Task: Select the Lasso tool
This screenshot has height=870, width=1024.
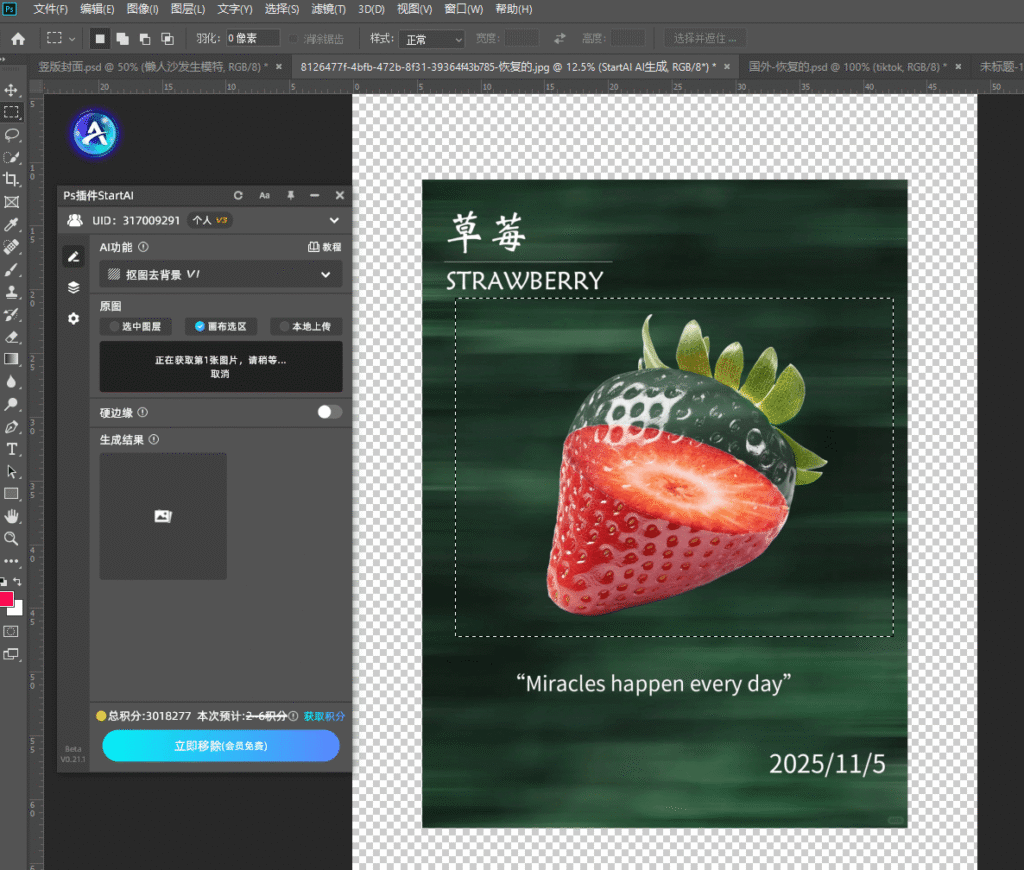Action: tap(12, 134)
